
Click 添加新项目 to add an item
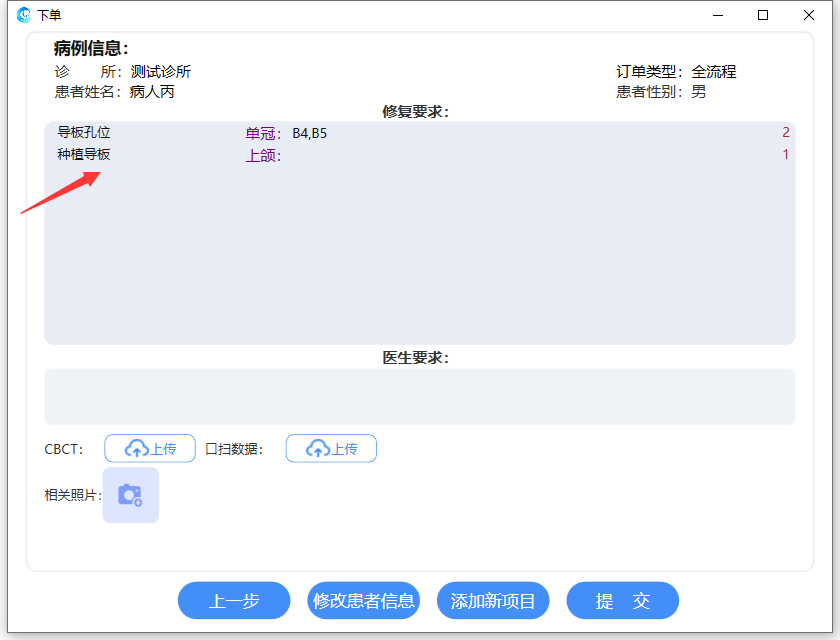pyautogui.click(x=493, y=601)
